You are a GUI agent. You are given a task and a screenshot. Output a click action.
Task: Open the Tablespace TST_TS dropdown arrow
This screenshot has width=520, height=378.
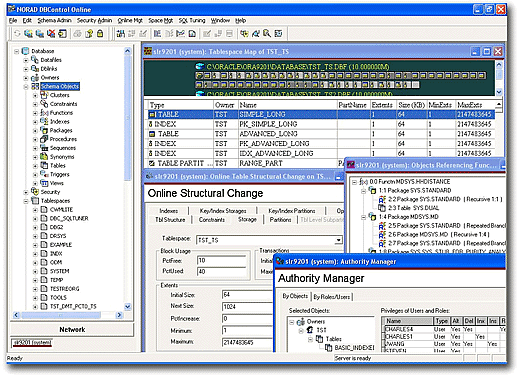coord(338,240)
